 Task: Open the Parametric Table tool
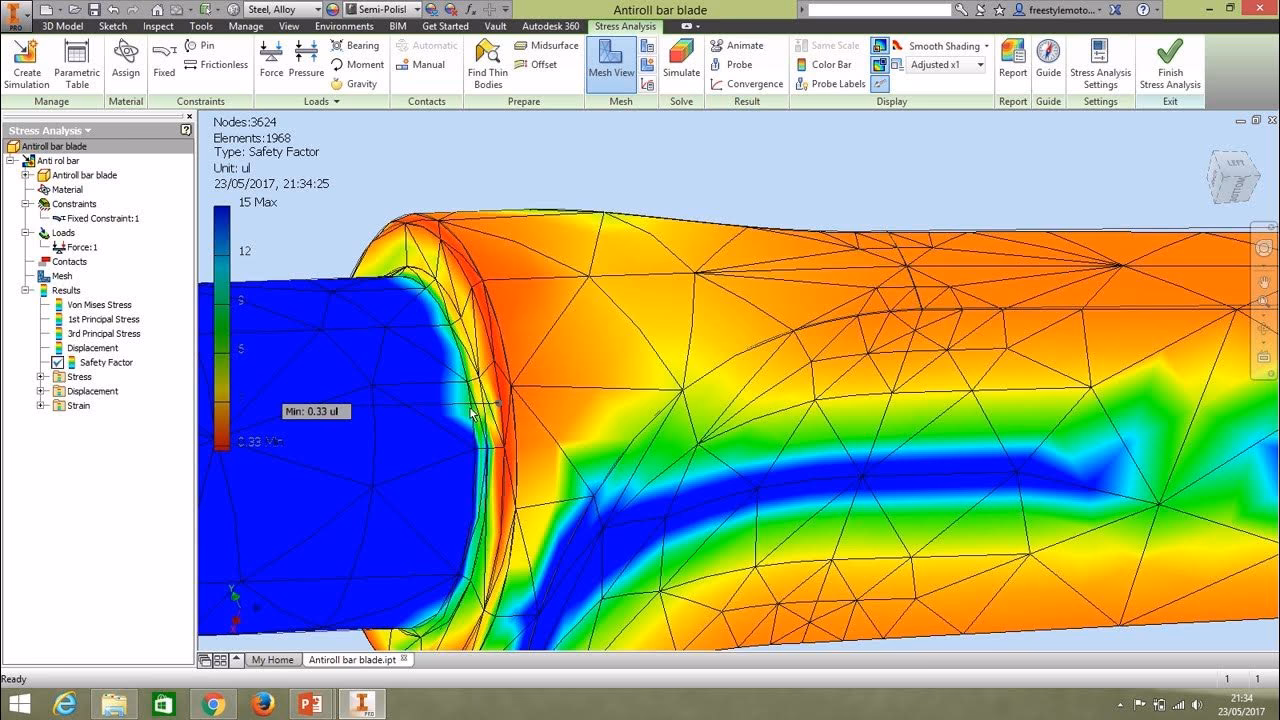tap(77, 65)
